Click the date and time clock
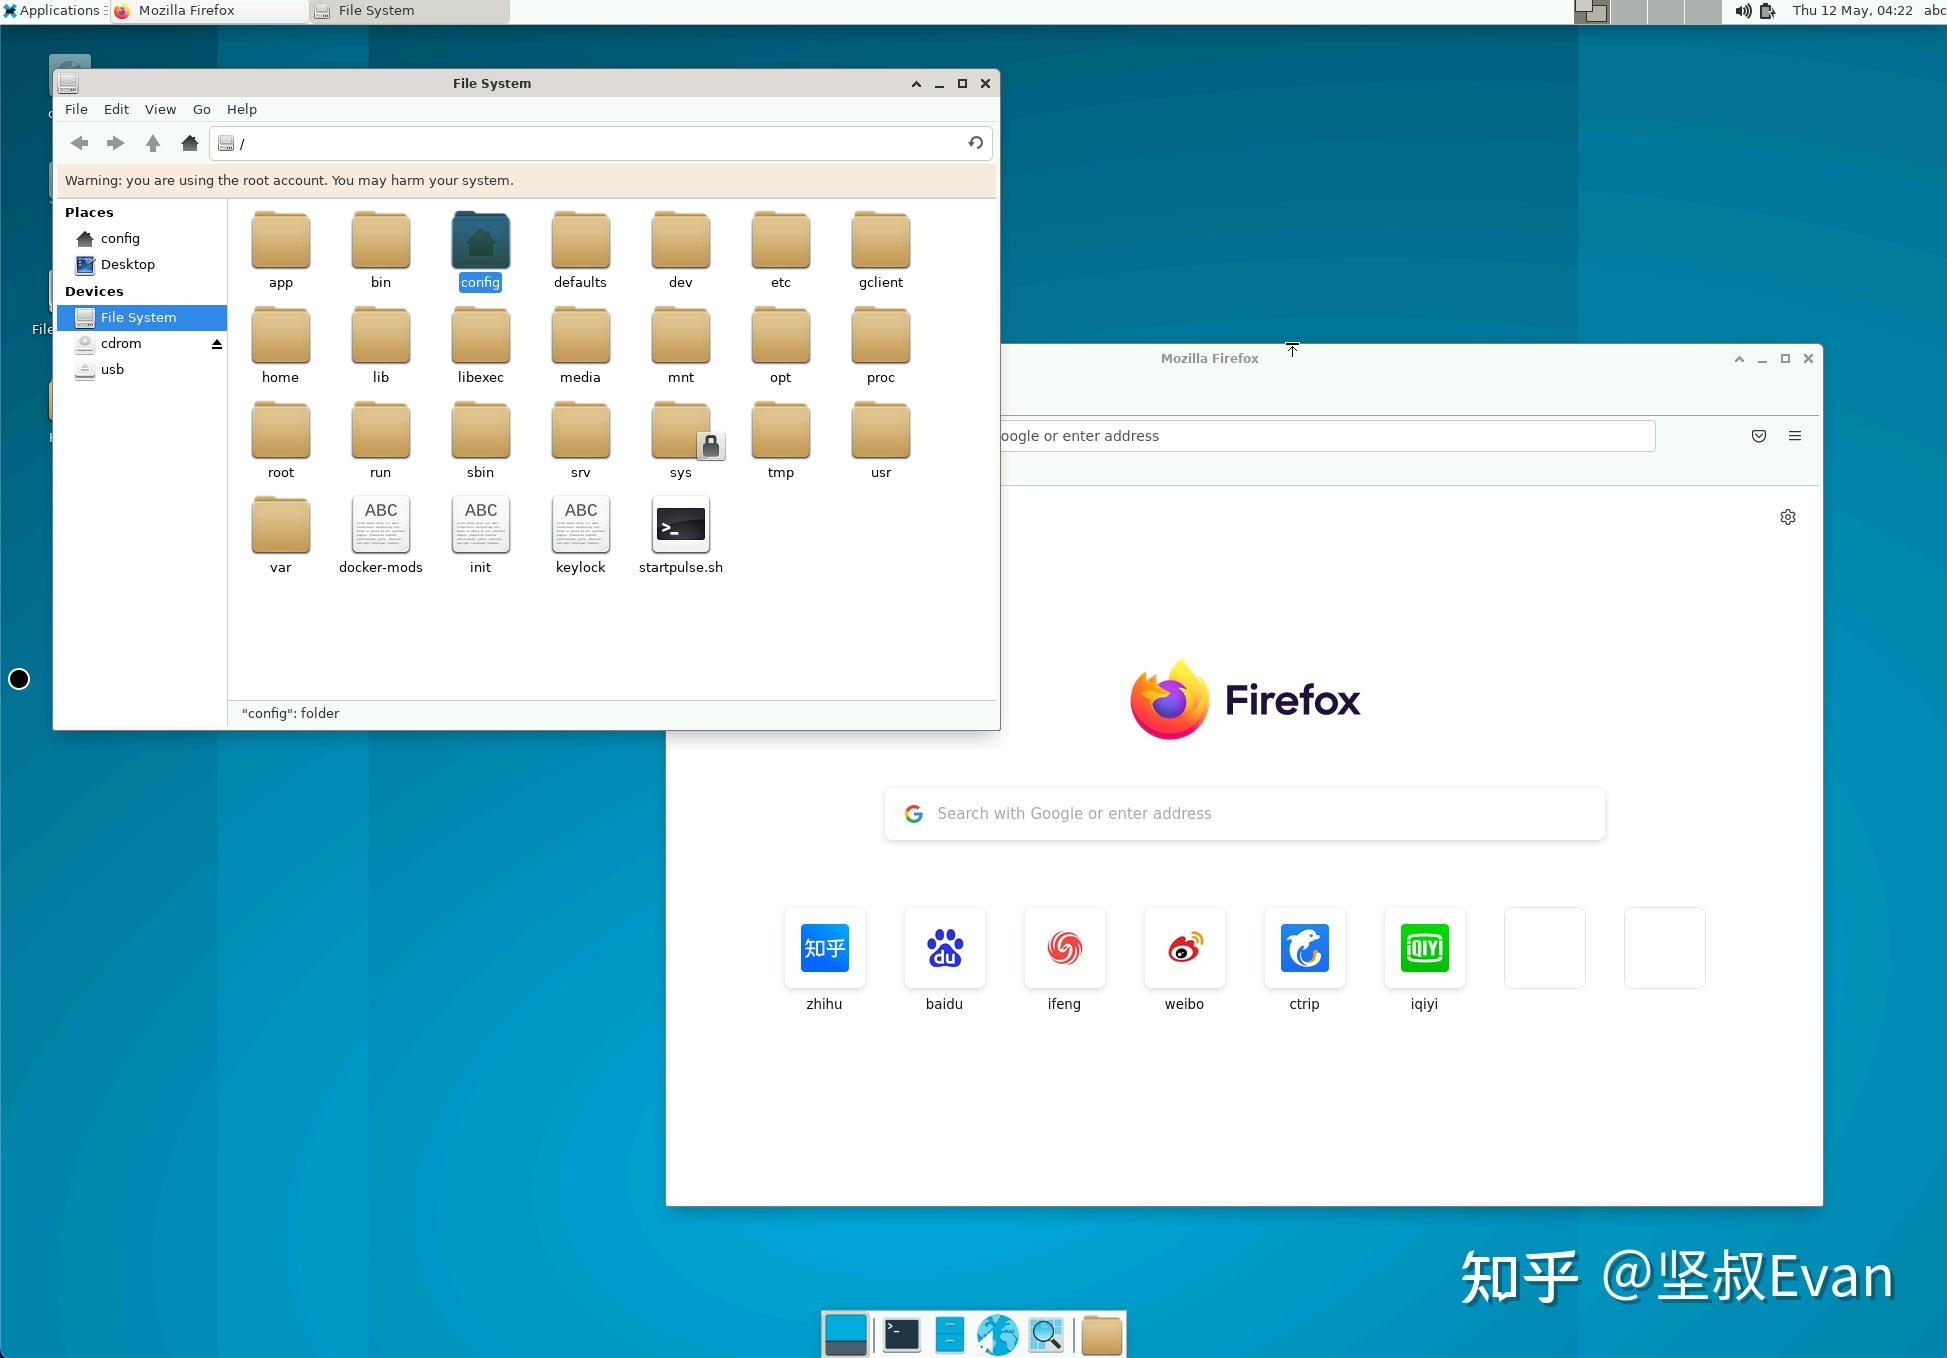Image resolution: width=1947 pixels, height=1358 pixels. point(1852,11)
